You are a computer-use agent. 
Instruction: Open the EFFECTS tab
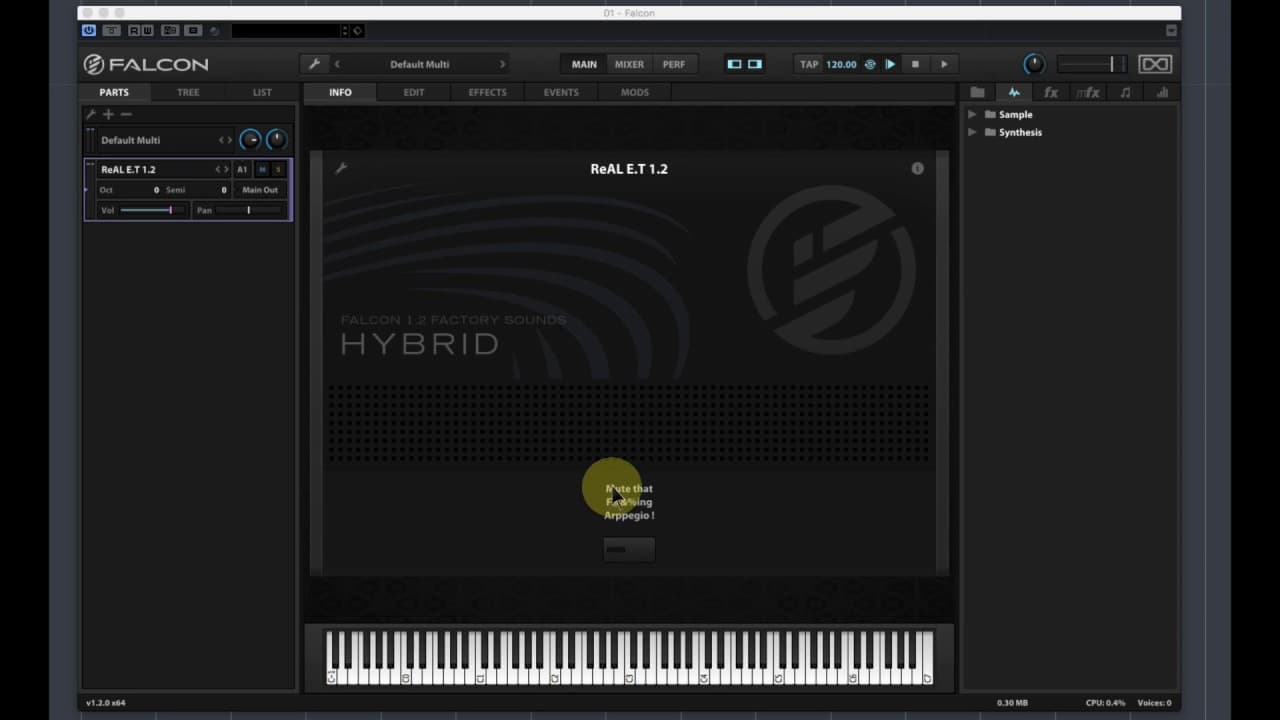487,92
